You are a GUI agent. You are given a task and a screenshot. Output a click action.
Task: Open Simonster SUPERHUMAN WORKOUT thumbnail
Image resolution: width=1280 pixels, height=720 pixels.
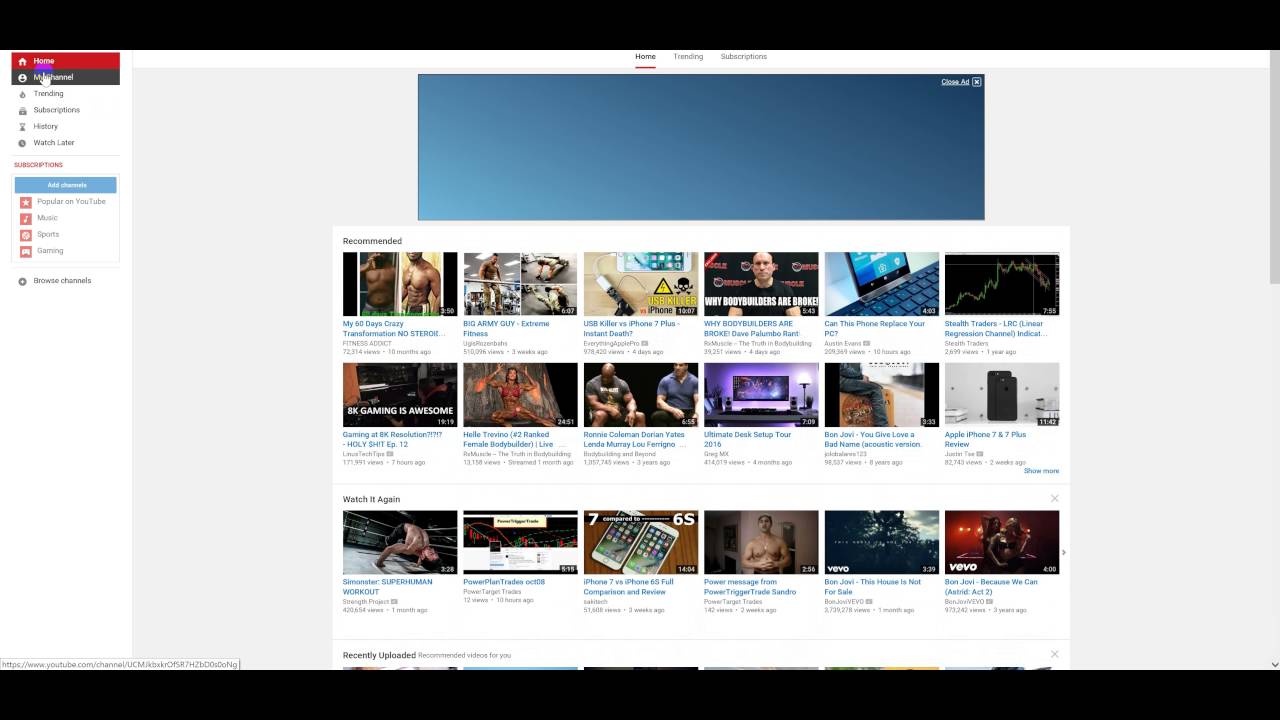click(x=400, y=543)
